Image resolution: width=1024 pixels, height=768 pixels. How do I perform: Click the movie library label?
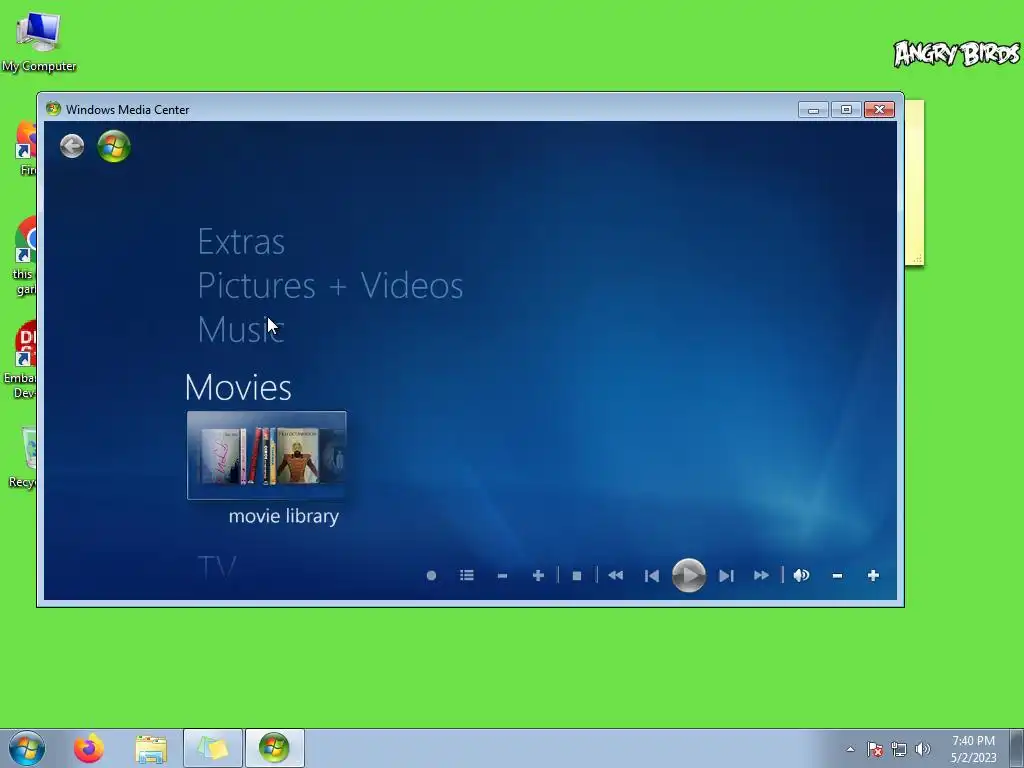click(x=283, y=516)
